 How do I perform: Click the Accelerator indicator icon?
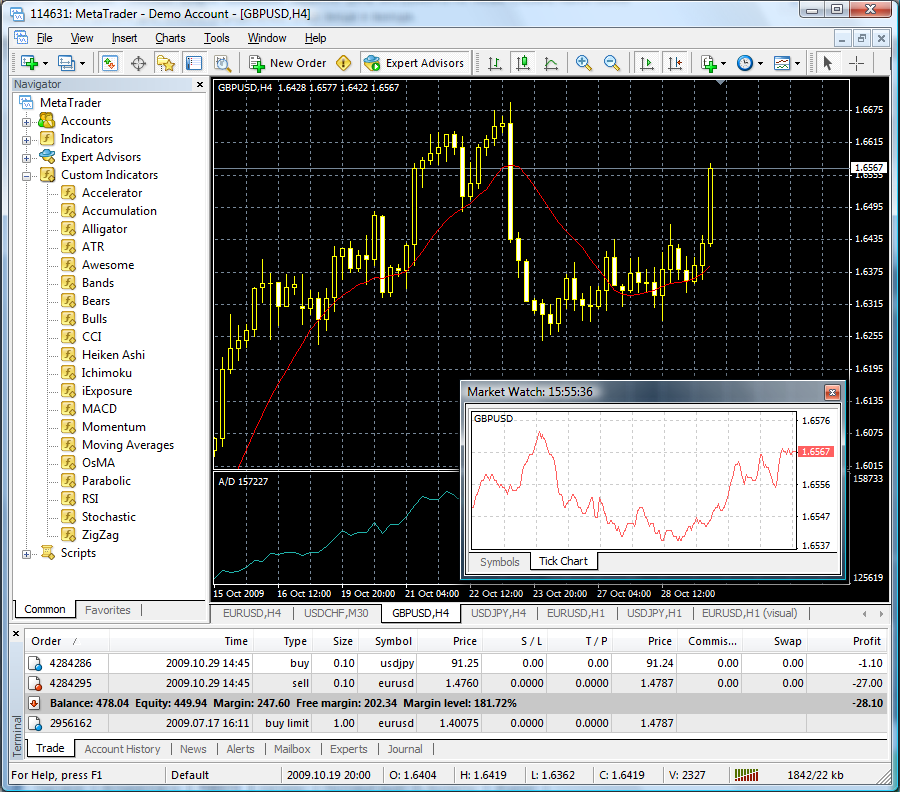(68, 193)
